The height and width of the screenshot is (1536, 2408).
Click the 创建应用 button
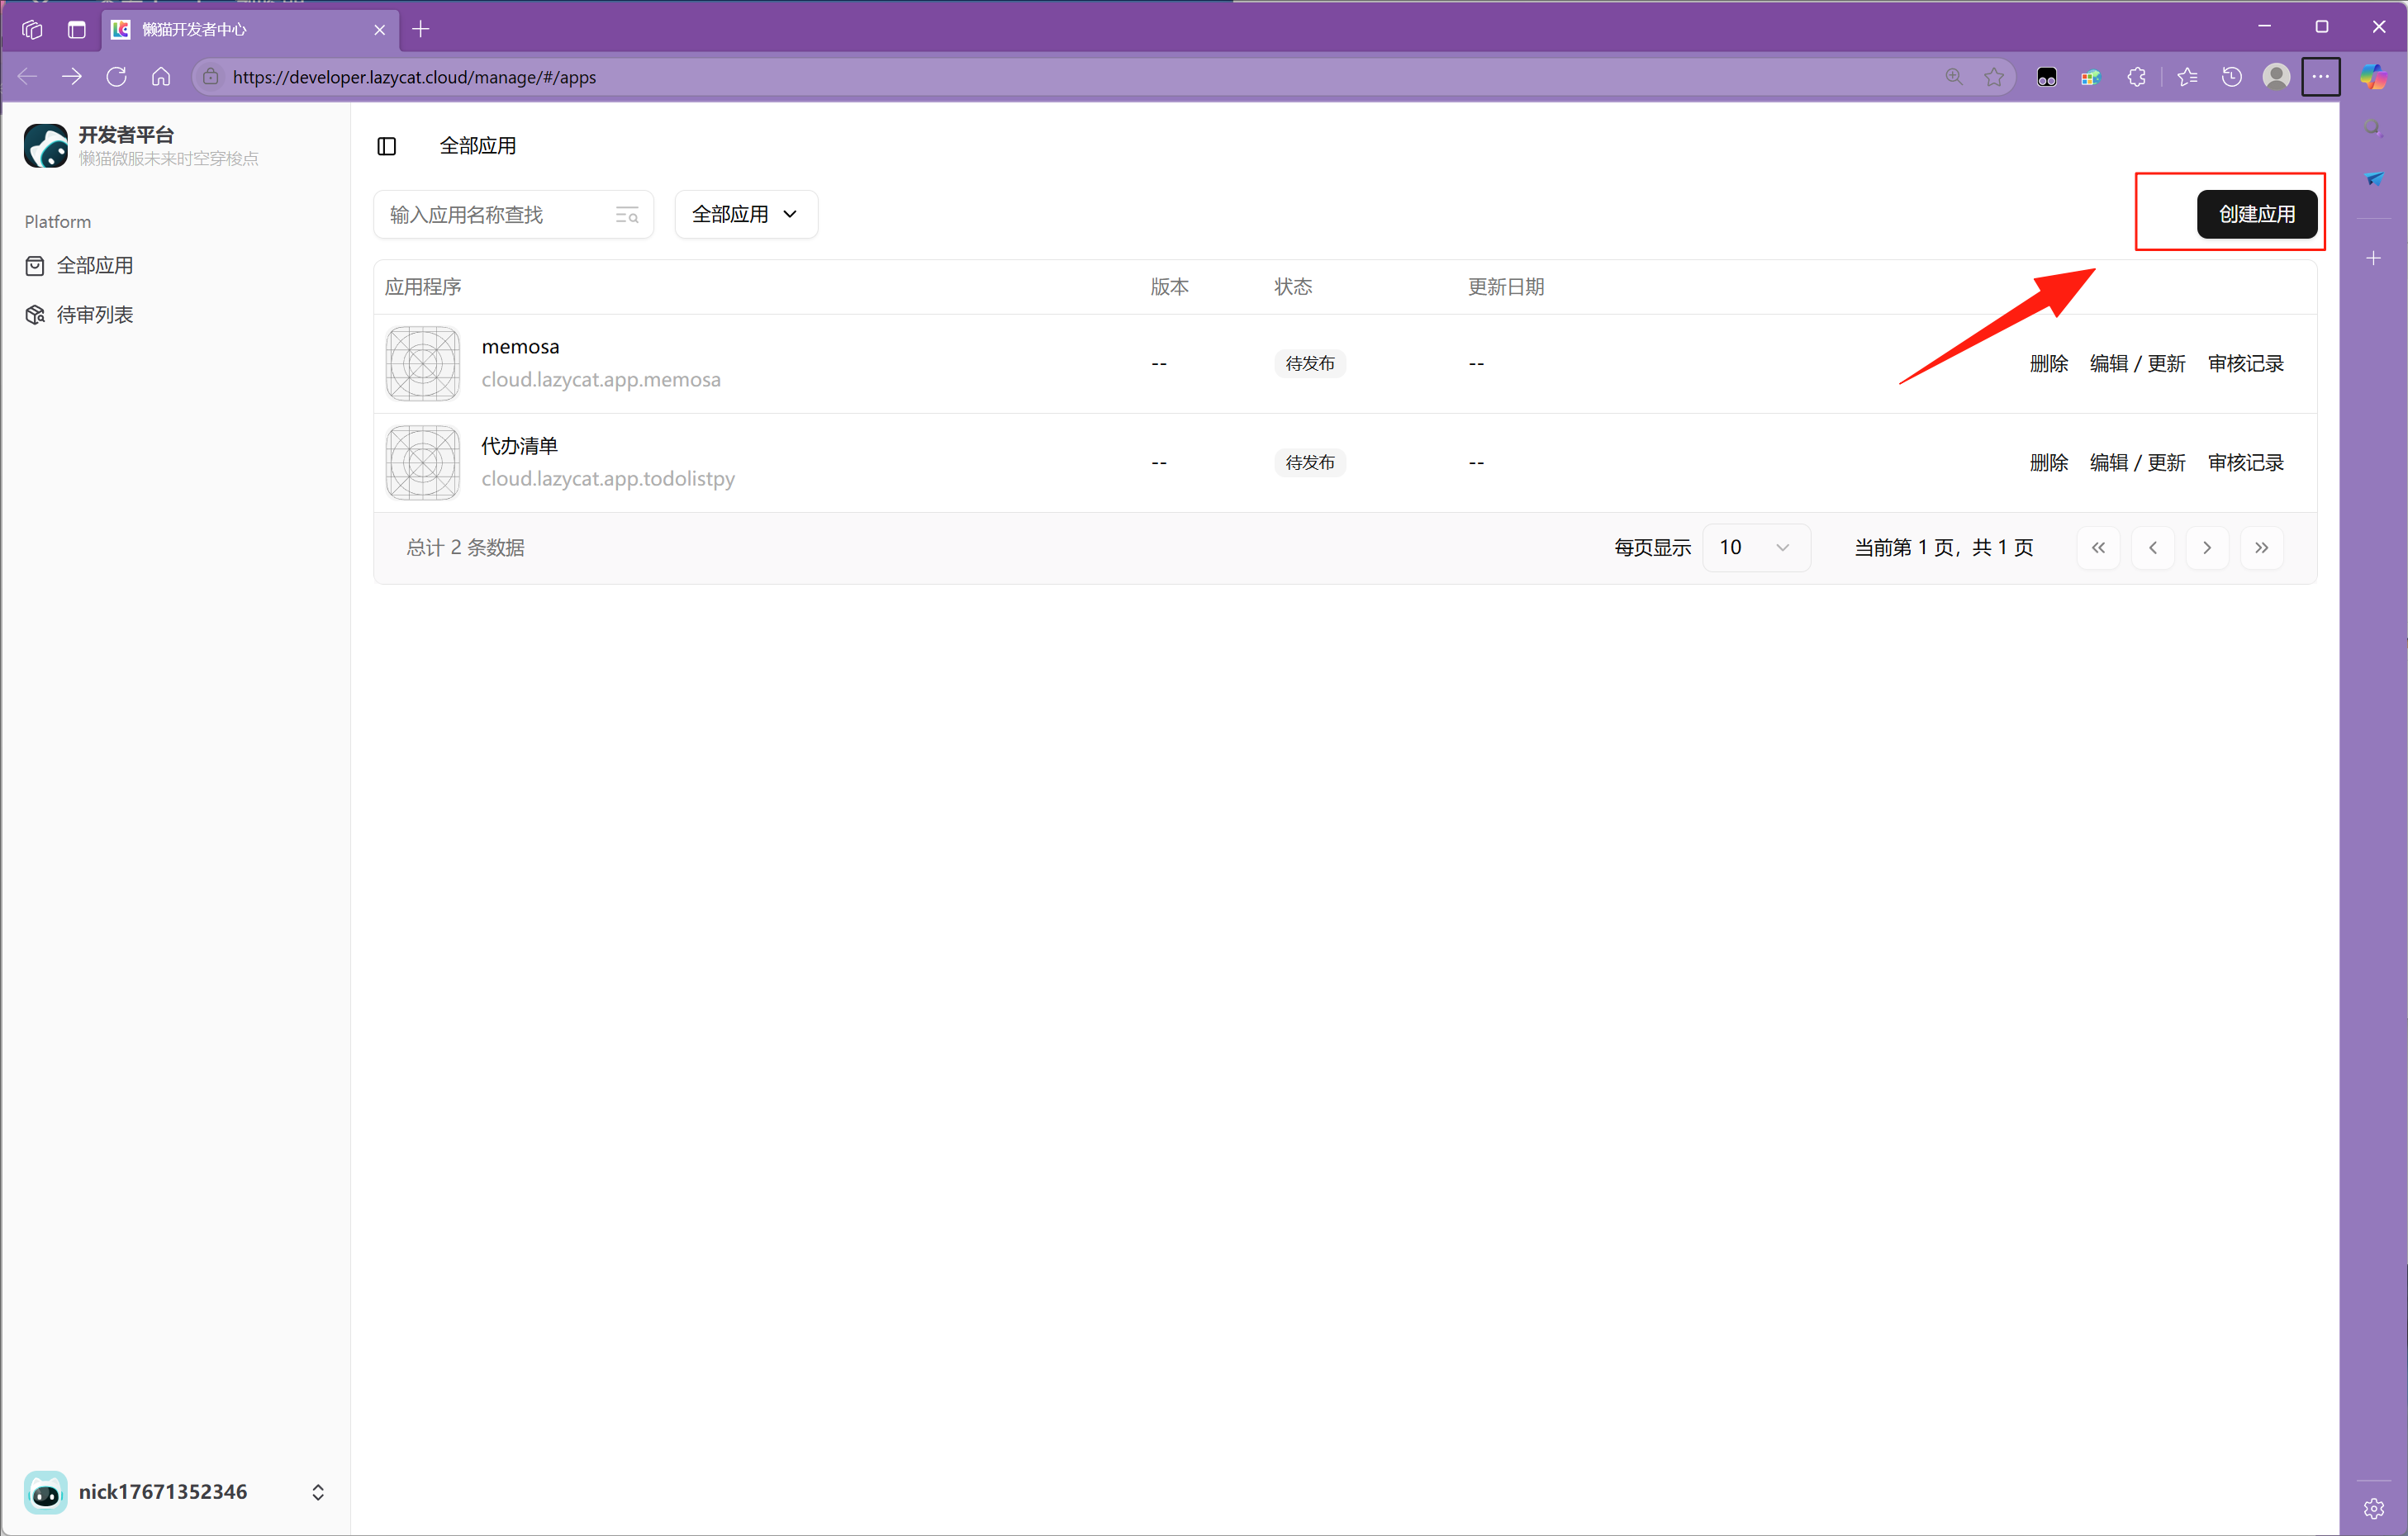[x=2257, y=214]
